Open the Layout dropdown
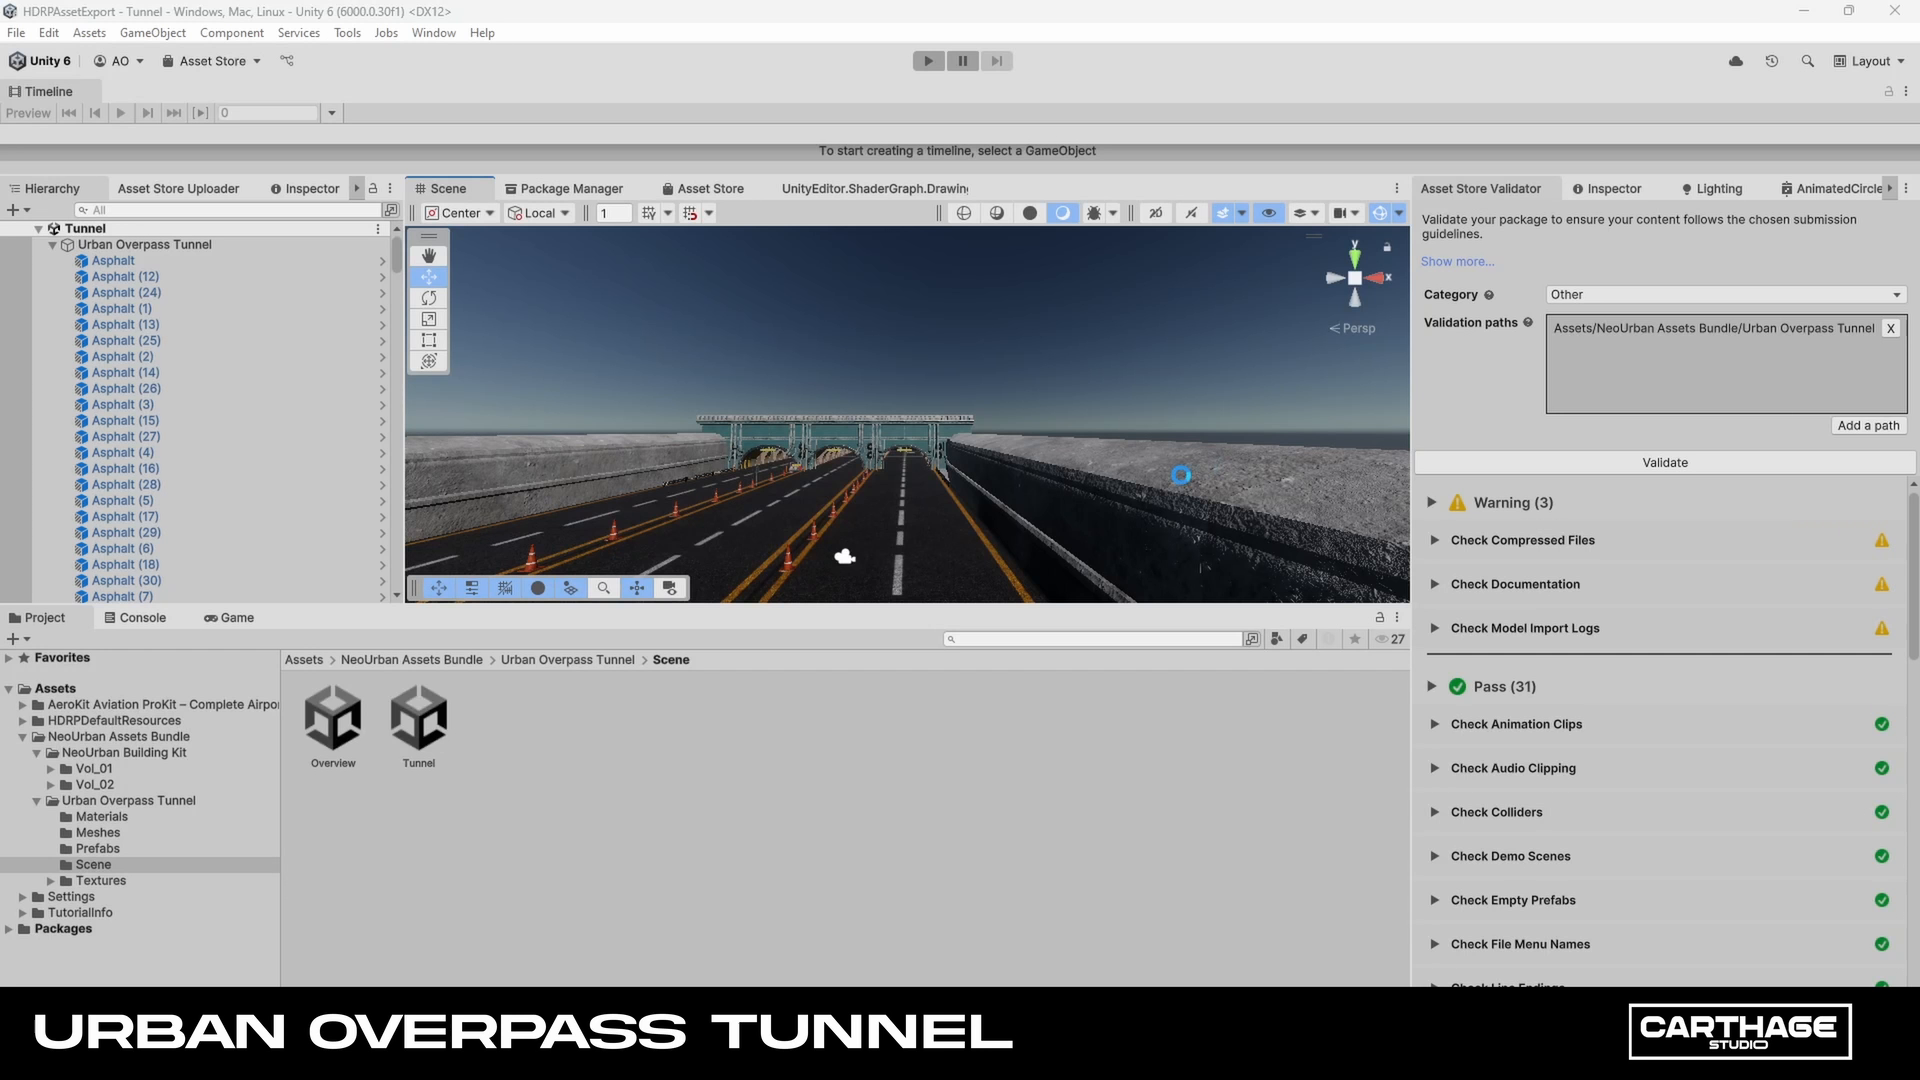1920x1080 pixels. coord(1869,61)
